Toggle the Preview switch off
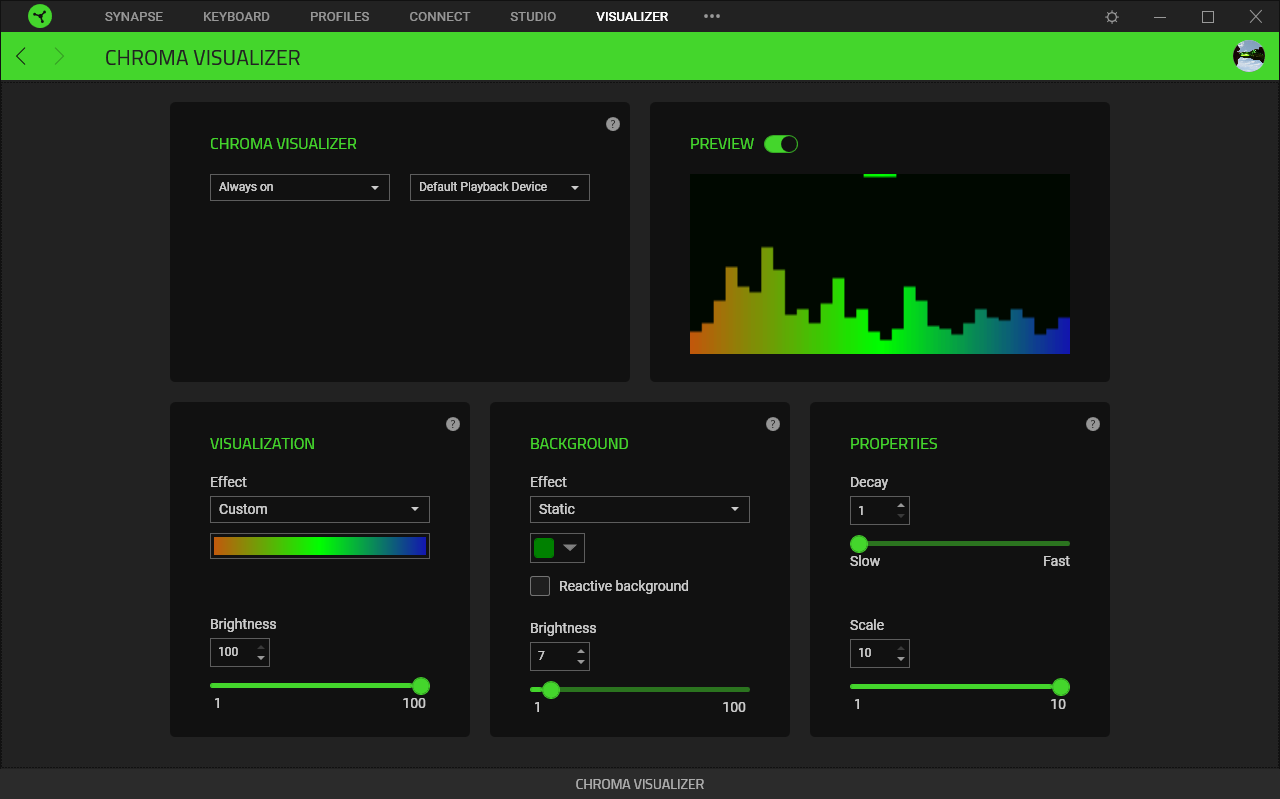The height and width of the screenshot is (799, 1280). pos(781,144)
